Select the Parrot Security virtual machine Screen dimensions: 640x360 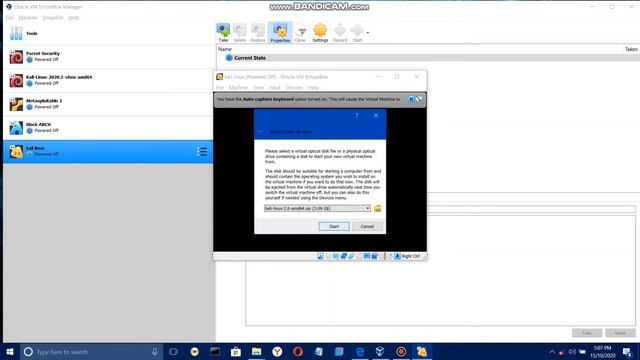[108, 57]
